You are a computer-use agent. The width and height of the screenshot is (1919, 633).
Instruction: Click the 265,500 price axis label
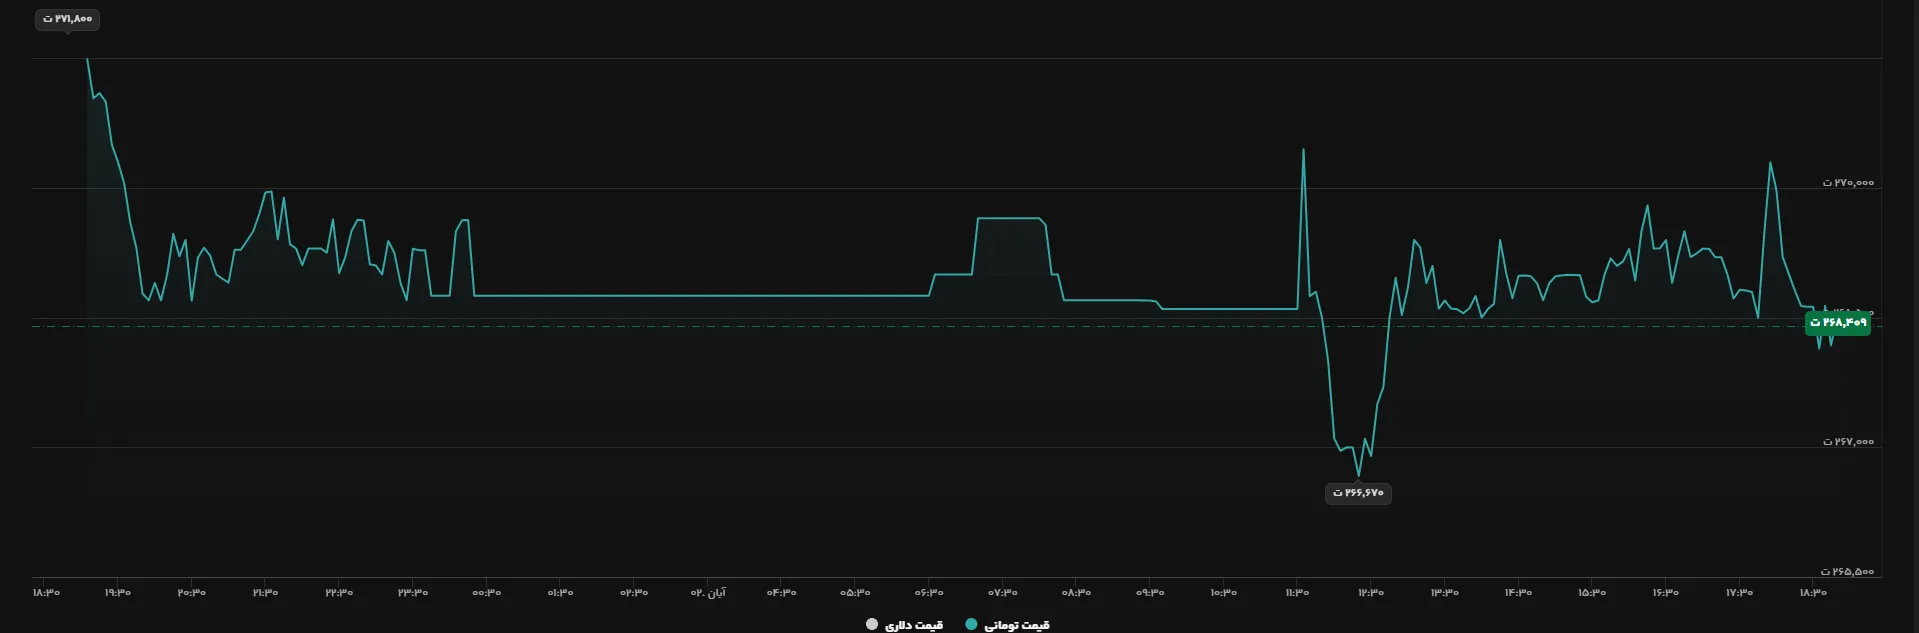click(1848, 572)
